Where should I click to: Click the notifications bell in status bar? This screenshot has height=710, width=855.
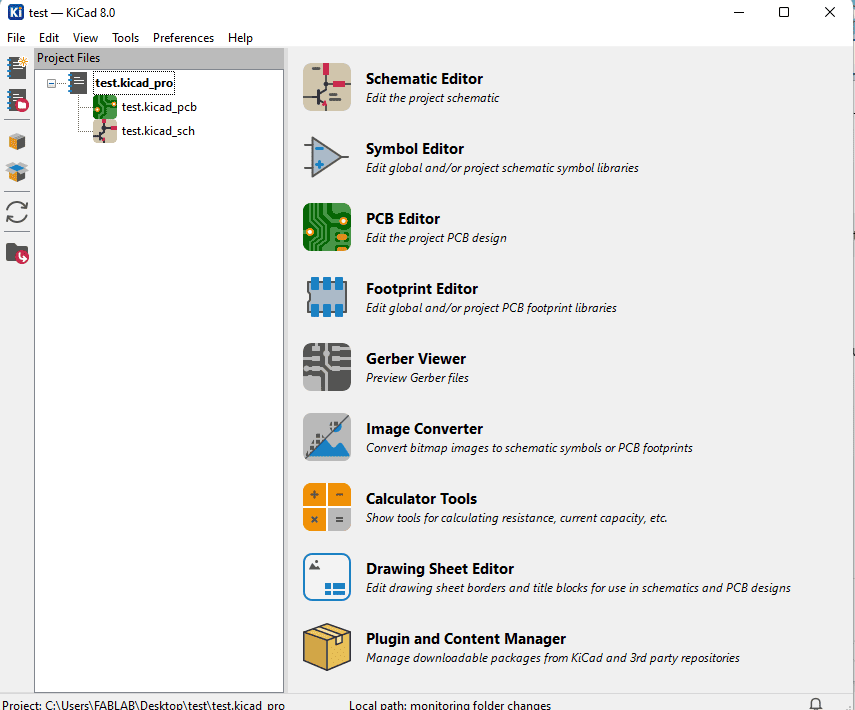pos(816,704)
